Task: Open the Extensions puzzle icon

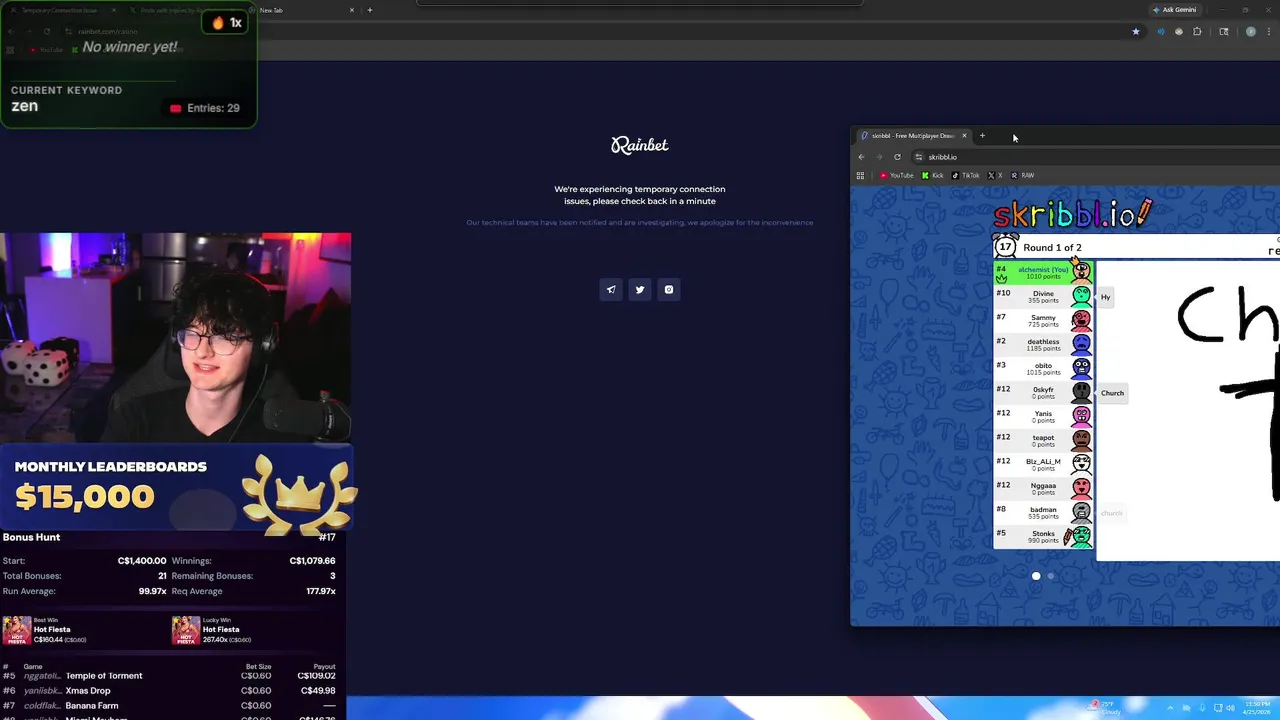Action: (x=1197, y=32)
